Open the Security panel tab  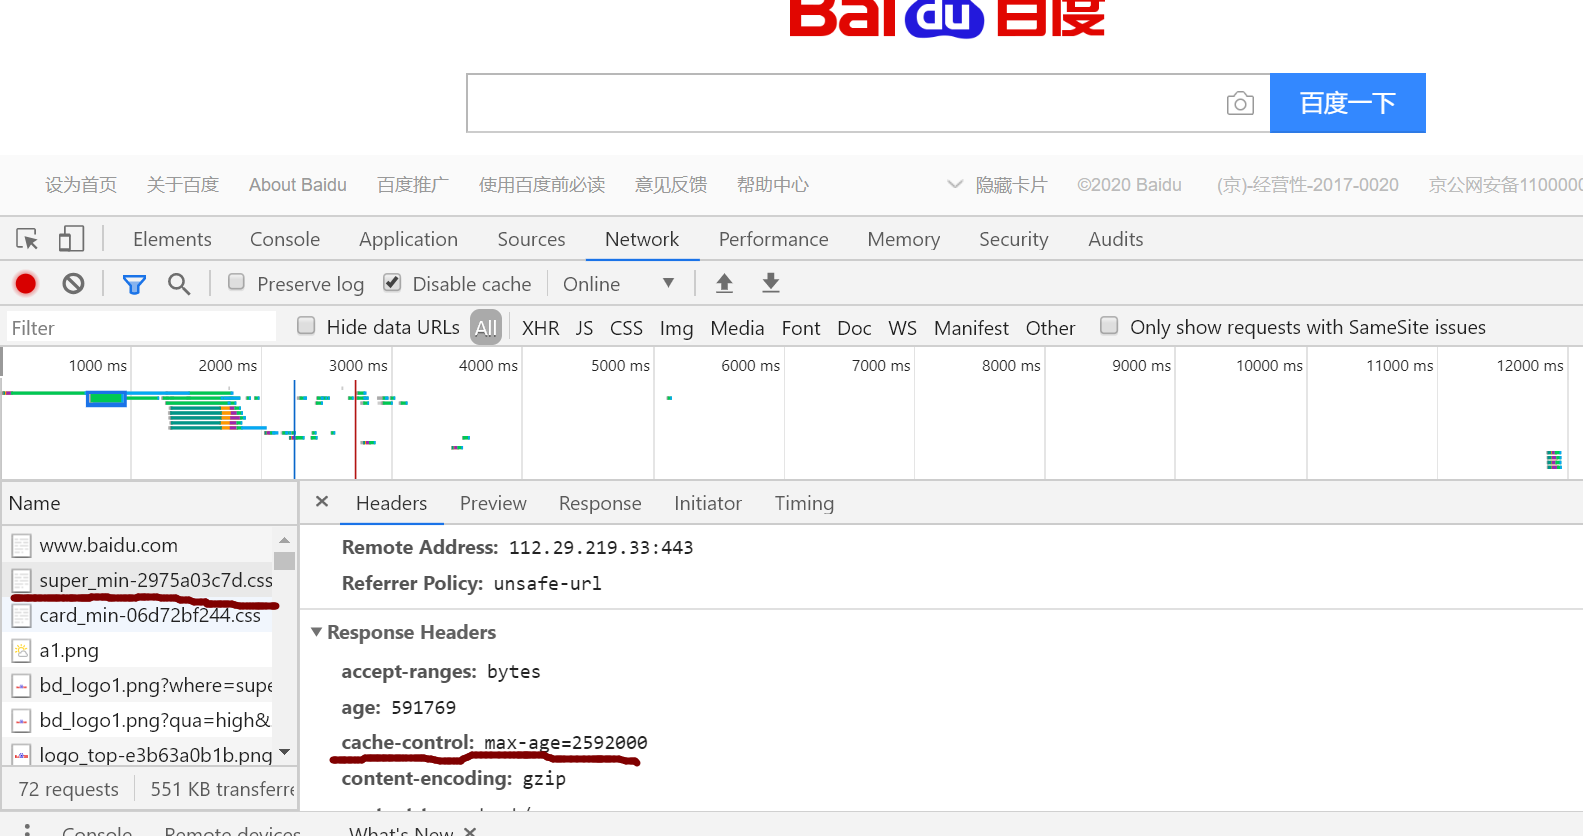click(x=1014, y=239)
